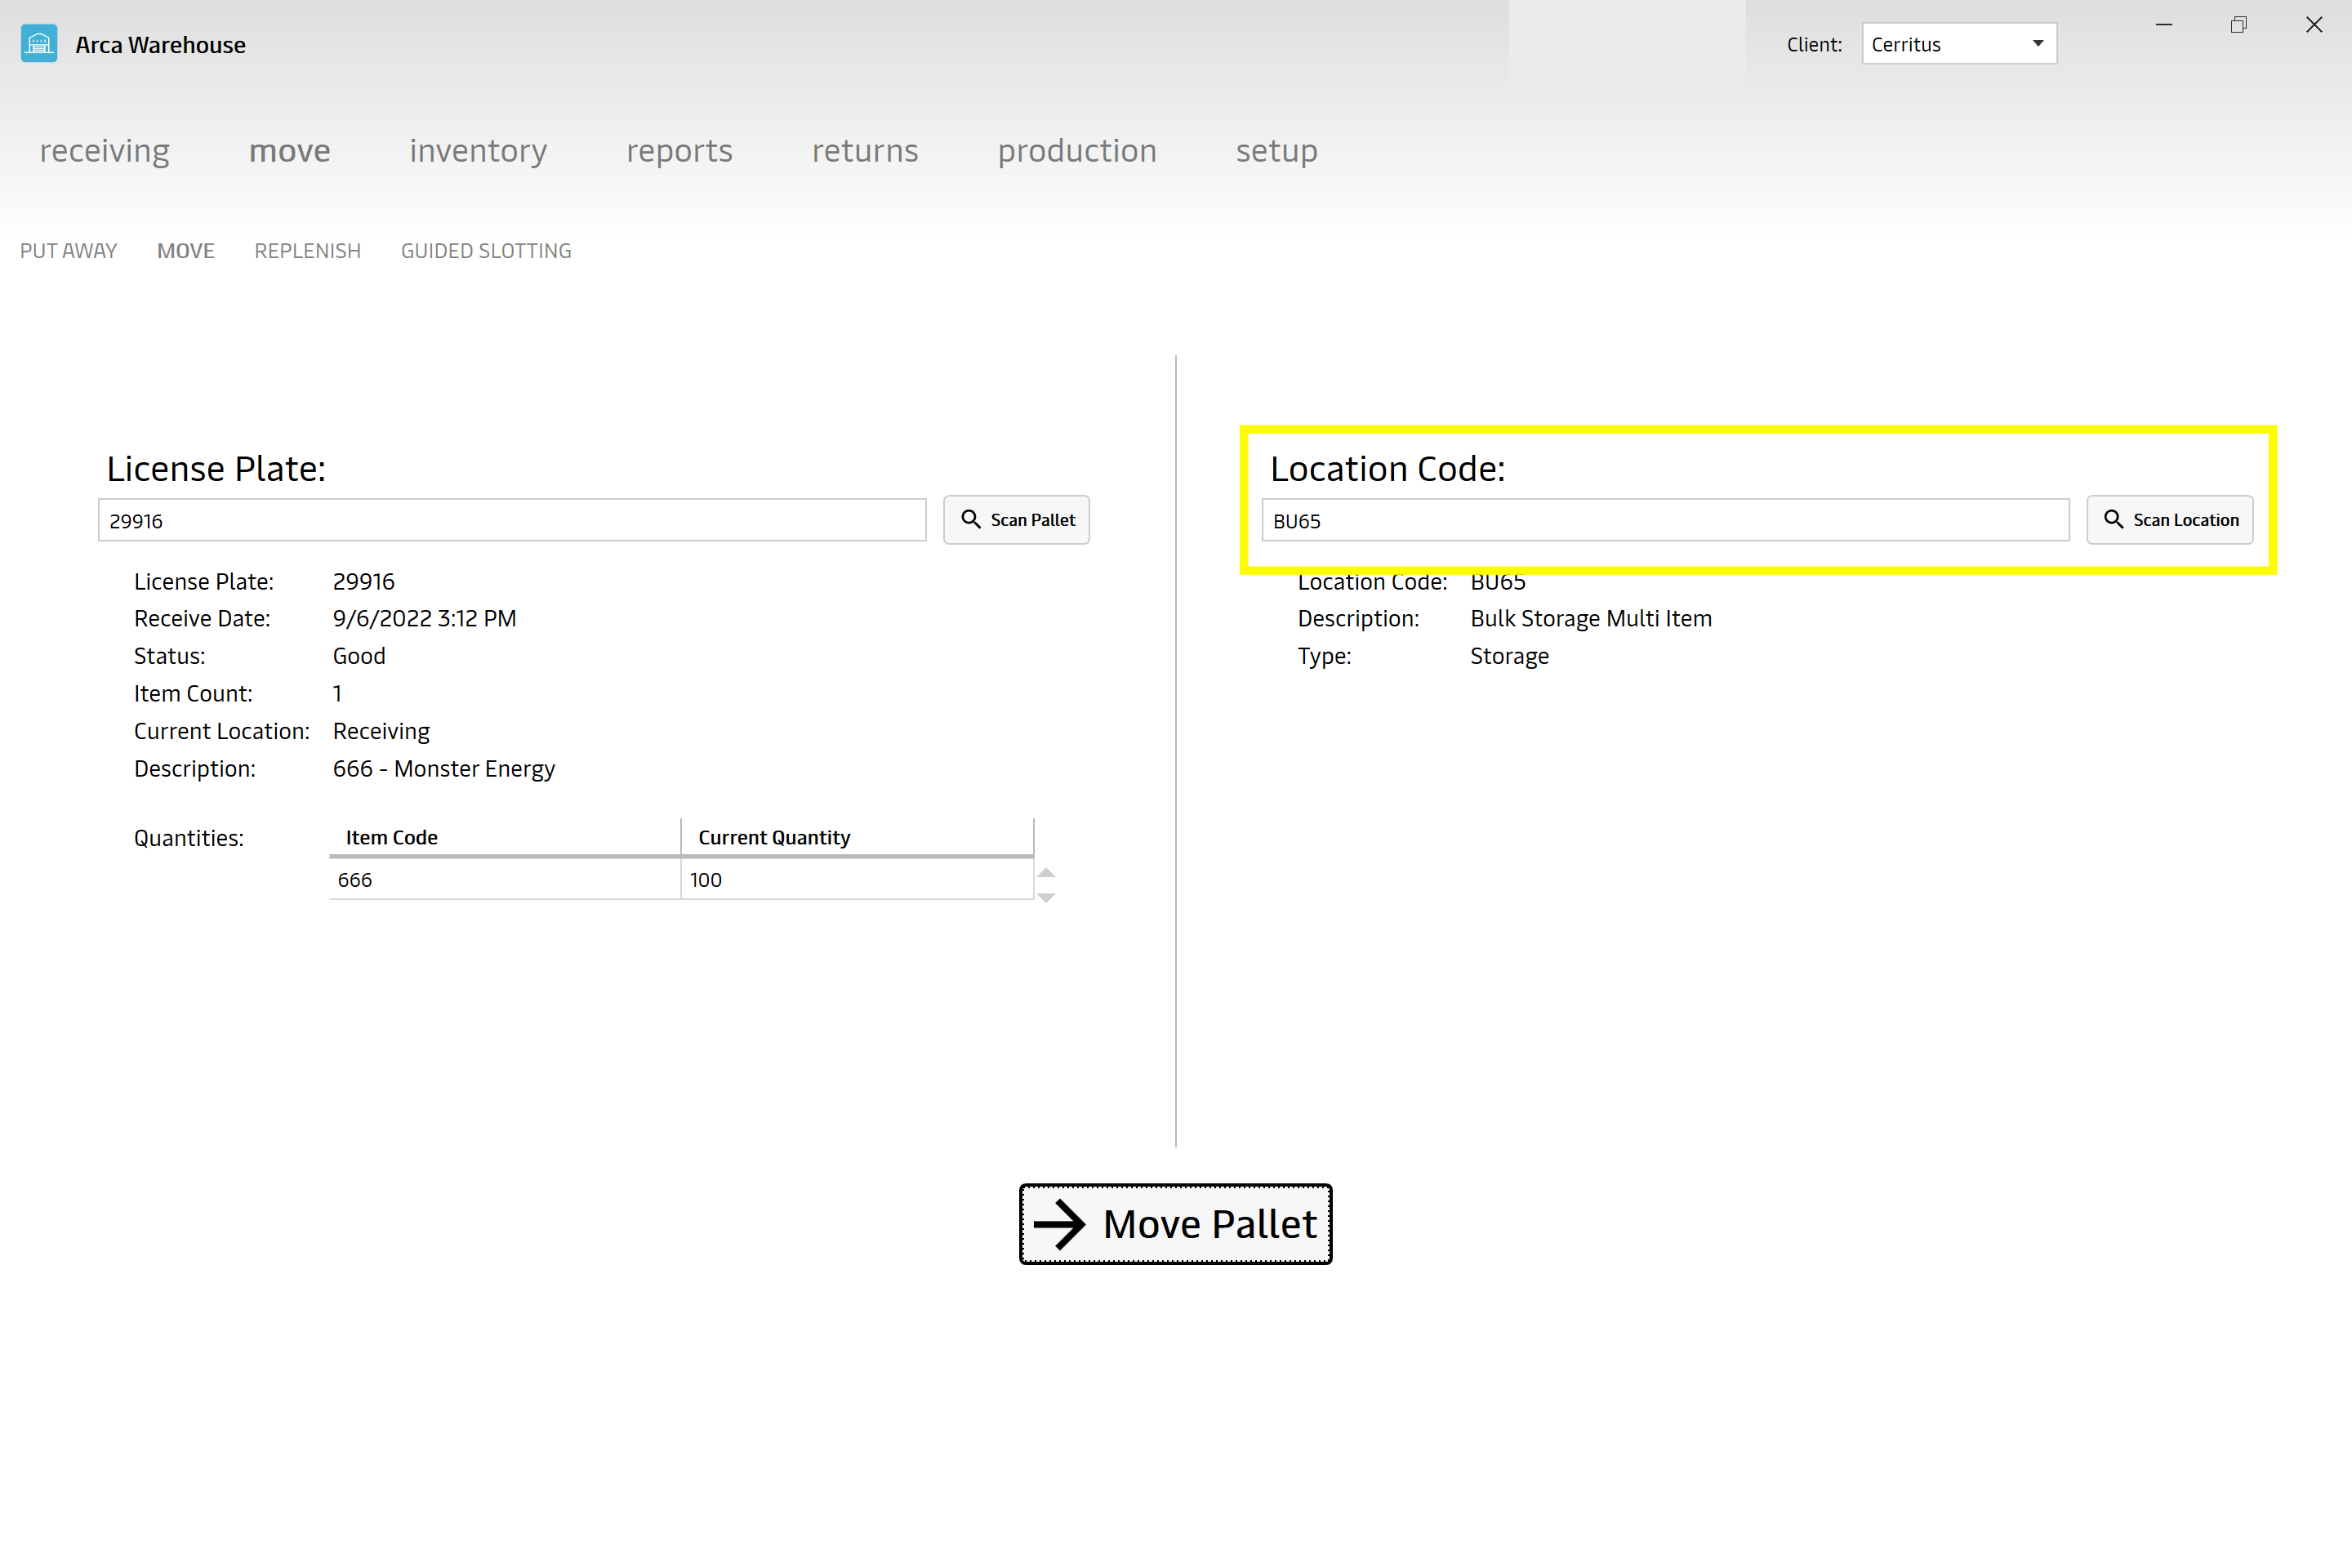This screenshot has width=2352, height=1568.
Task: Select the PUT AWAY sub-tab
Action: click(x=69, y=251)
